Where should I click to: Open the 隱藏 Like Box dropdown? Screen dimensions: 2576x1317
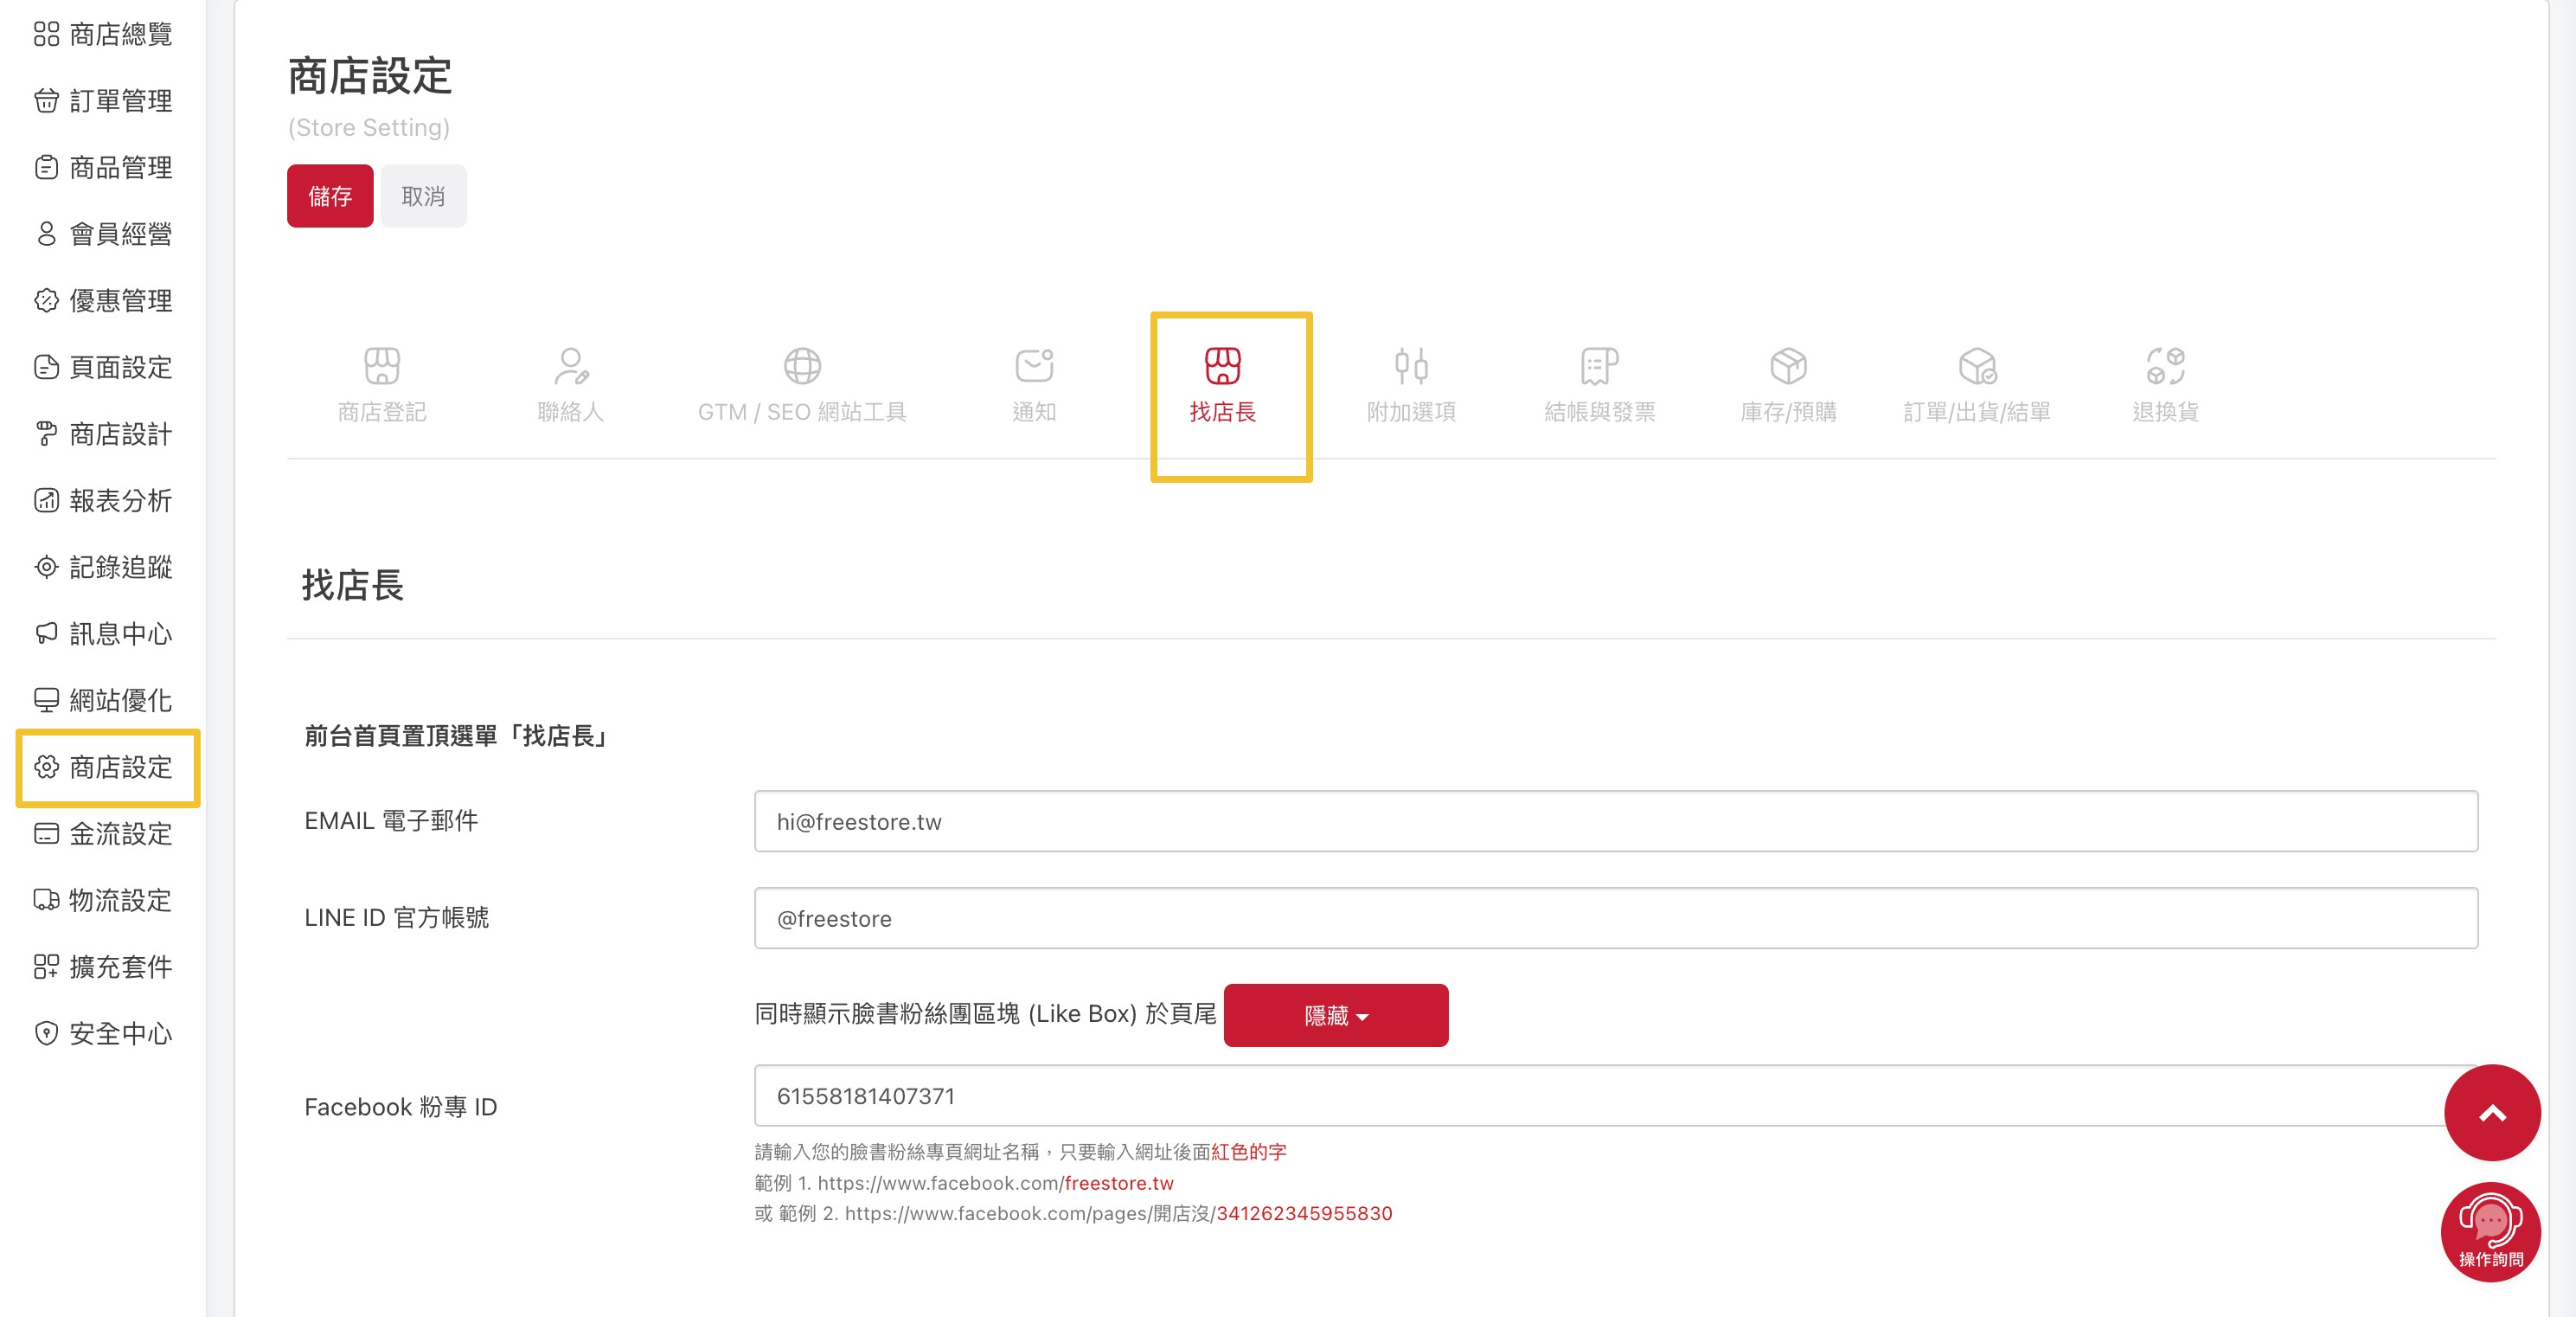(1335, 1015)
